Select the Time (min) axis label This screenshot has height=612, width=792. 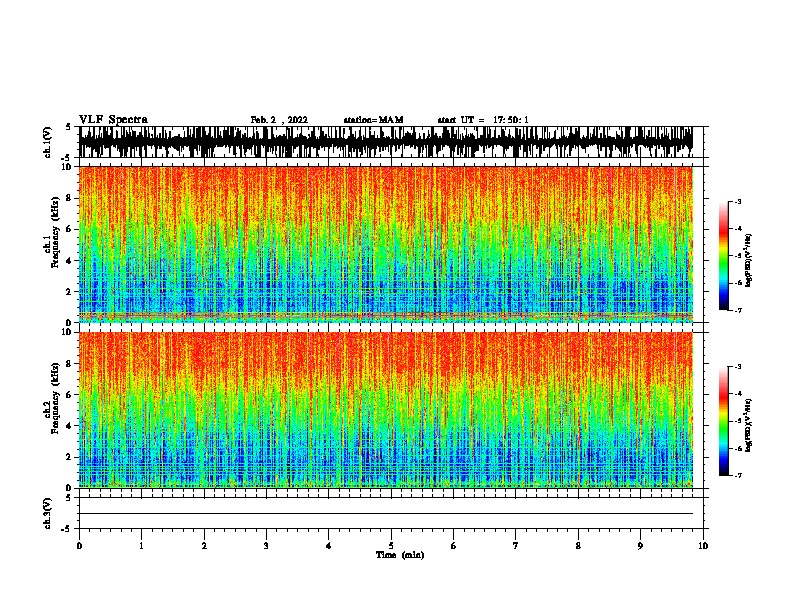click(400, 555)
